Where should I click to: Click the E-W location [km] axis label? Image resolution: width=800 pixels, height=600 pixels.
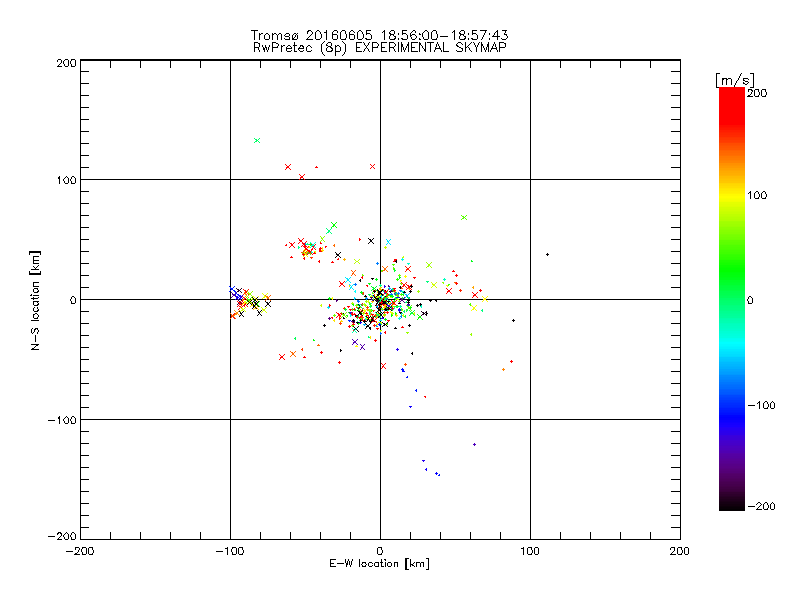[380, 563]
